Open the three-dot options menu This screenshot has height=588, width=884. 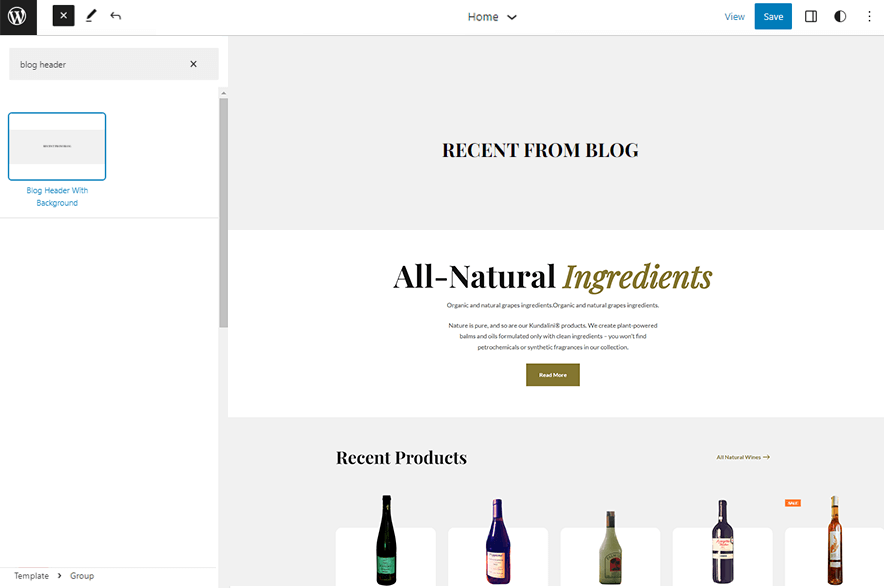coord(869,17)
